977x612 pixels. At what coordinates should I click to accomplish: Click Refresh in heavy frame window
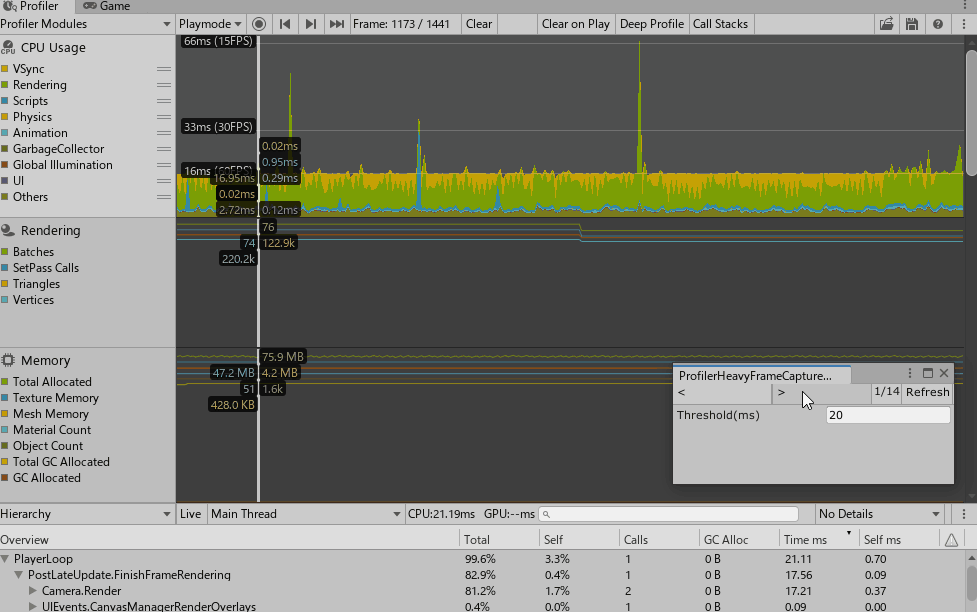tap(928, 392)
